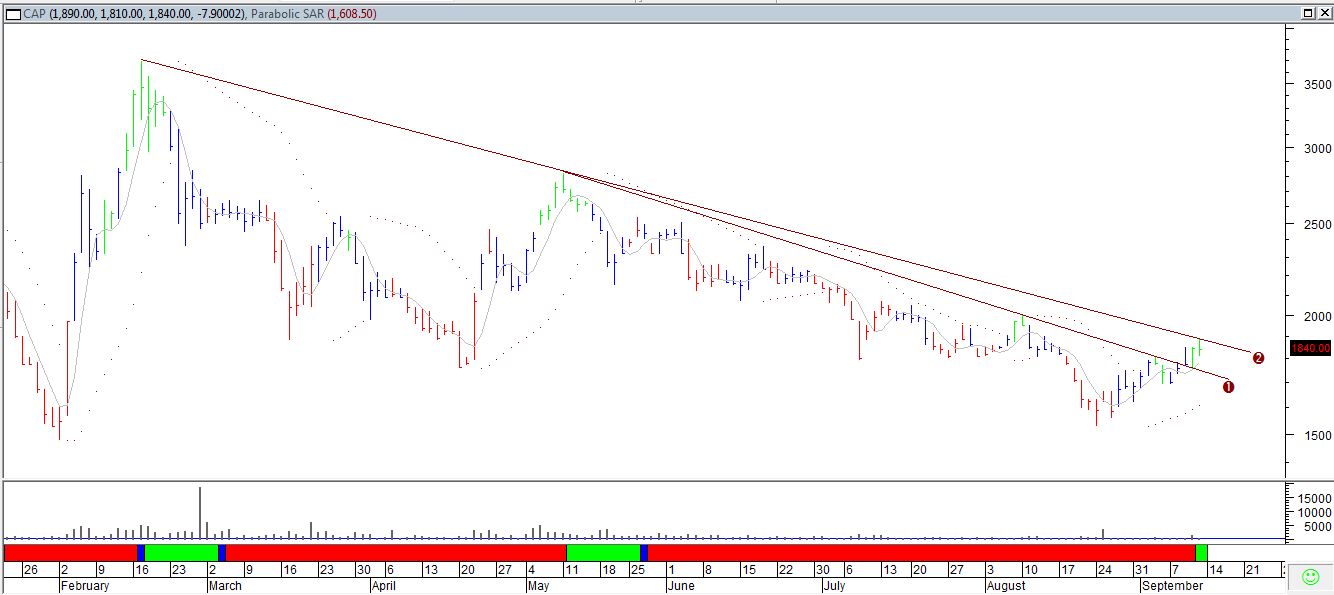Click the 26 date label on time axis

(31, 570)
